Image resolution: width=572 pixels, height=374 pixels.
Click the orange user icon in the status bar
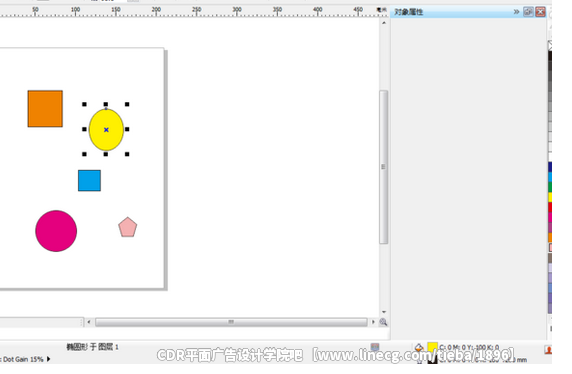tap(548, 350)
